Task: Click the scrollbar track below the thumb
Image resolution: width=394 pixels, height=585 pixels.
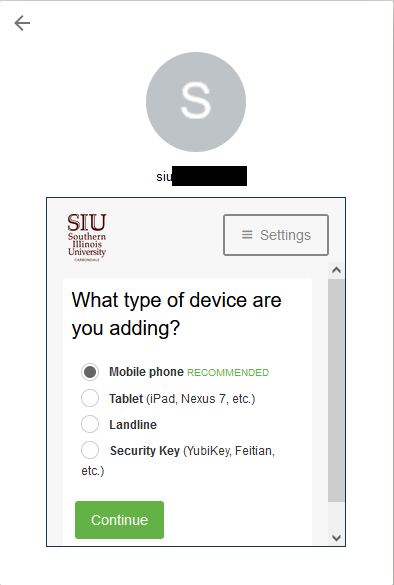Action: [x=337, y=516]
